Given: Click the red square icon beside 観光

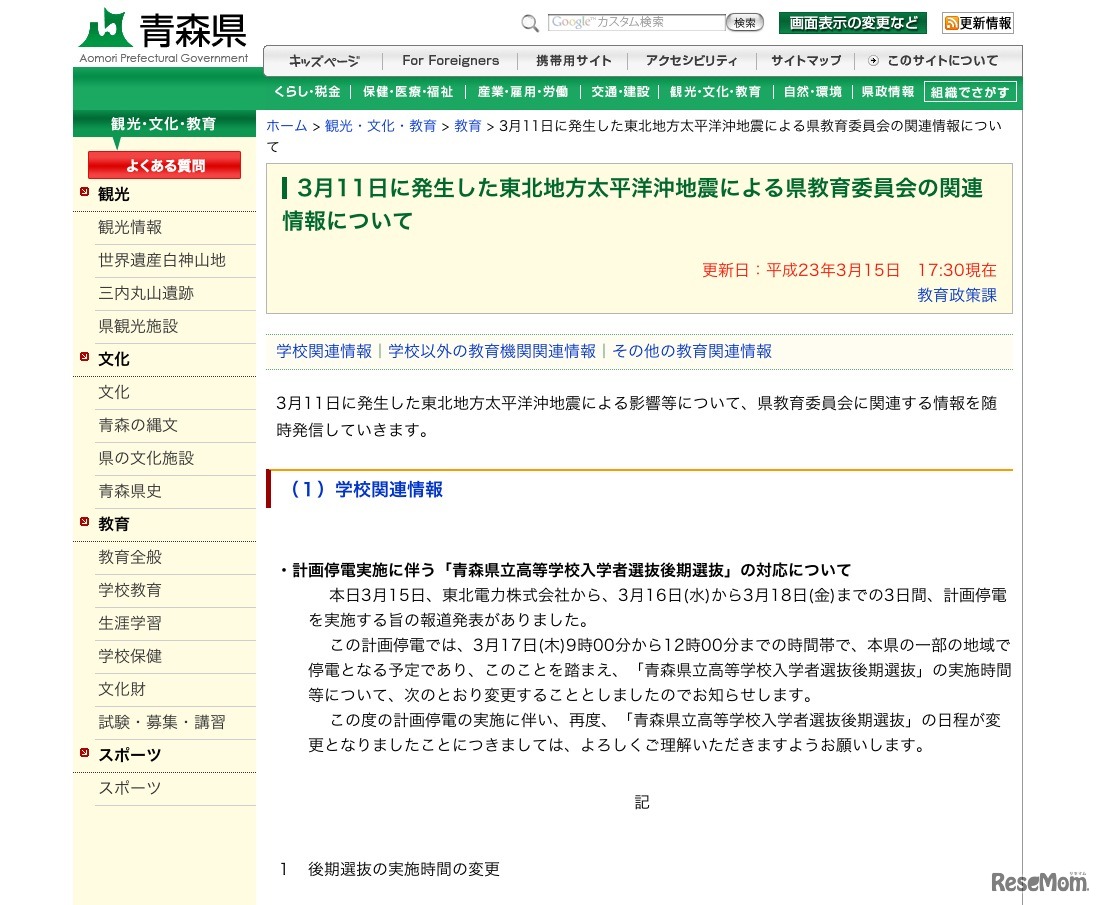Looking at the screenshot, I should click(x=84, y=192).
